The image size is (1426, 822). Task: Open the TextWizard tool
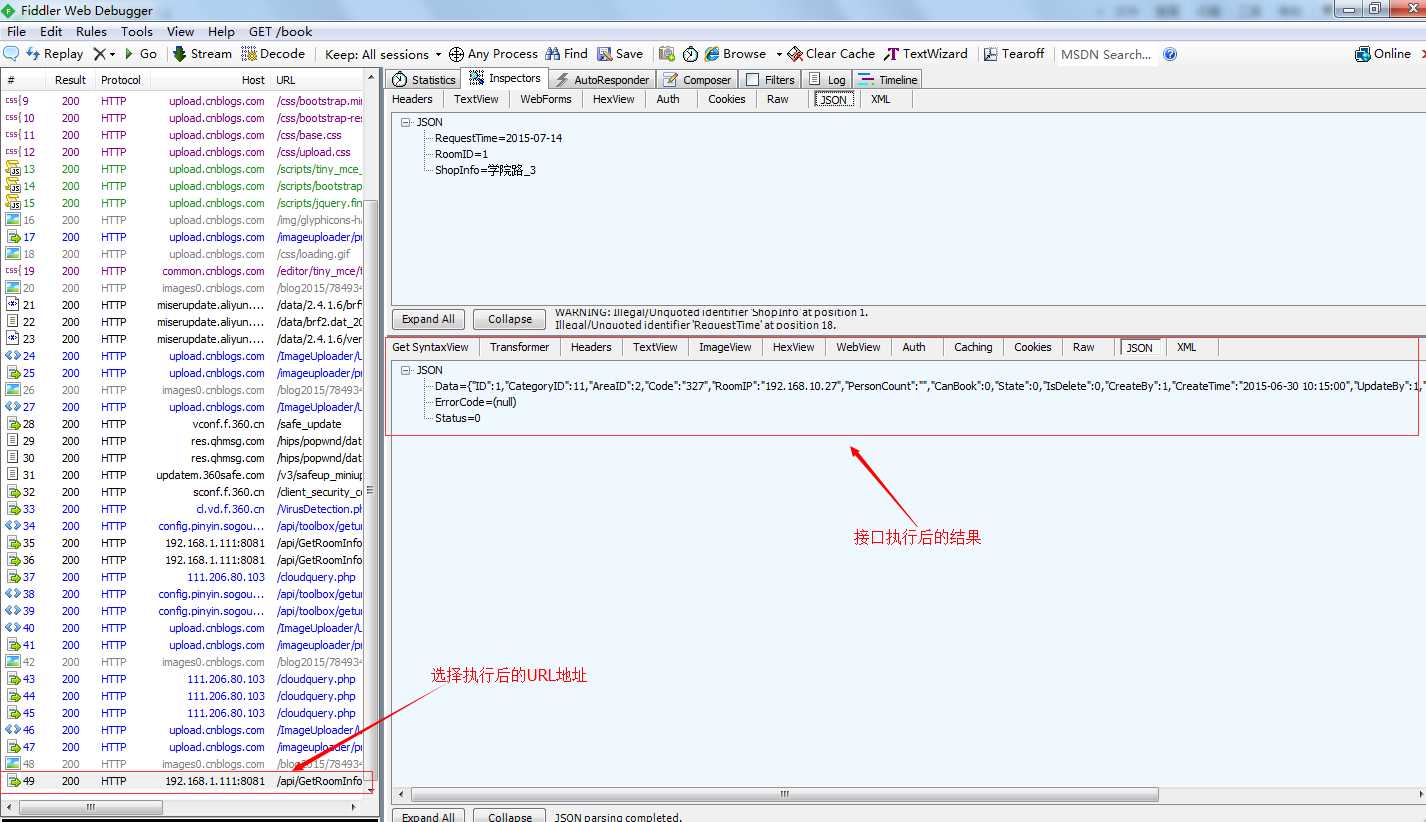click(926, 54)
